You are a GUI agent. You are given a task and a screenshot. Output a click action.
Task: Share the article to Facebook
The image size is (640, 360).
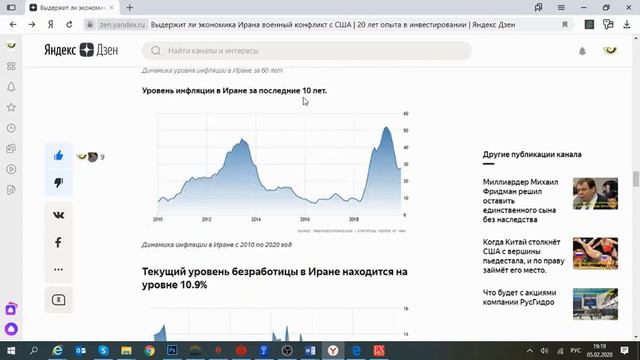[x=58, y=242]
